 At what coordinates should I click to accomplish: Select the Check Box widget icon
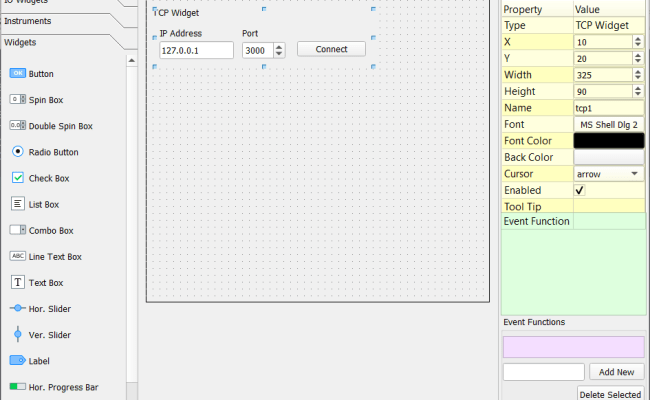click(17, 178)
